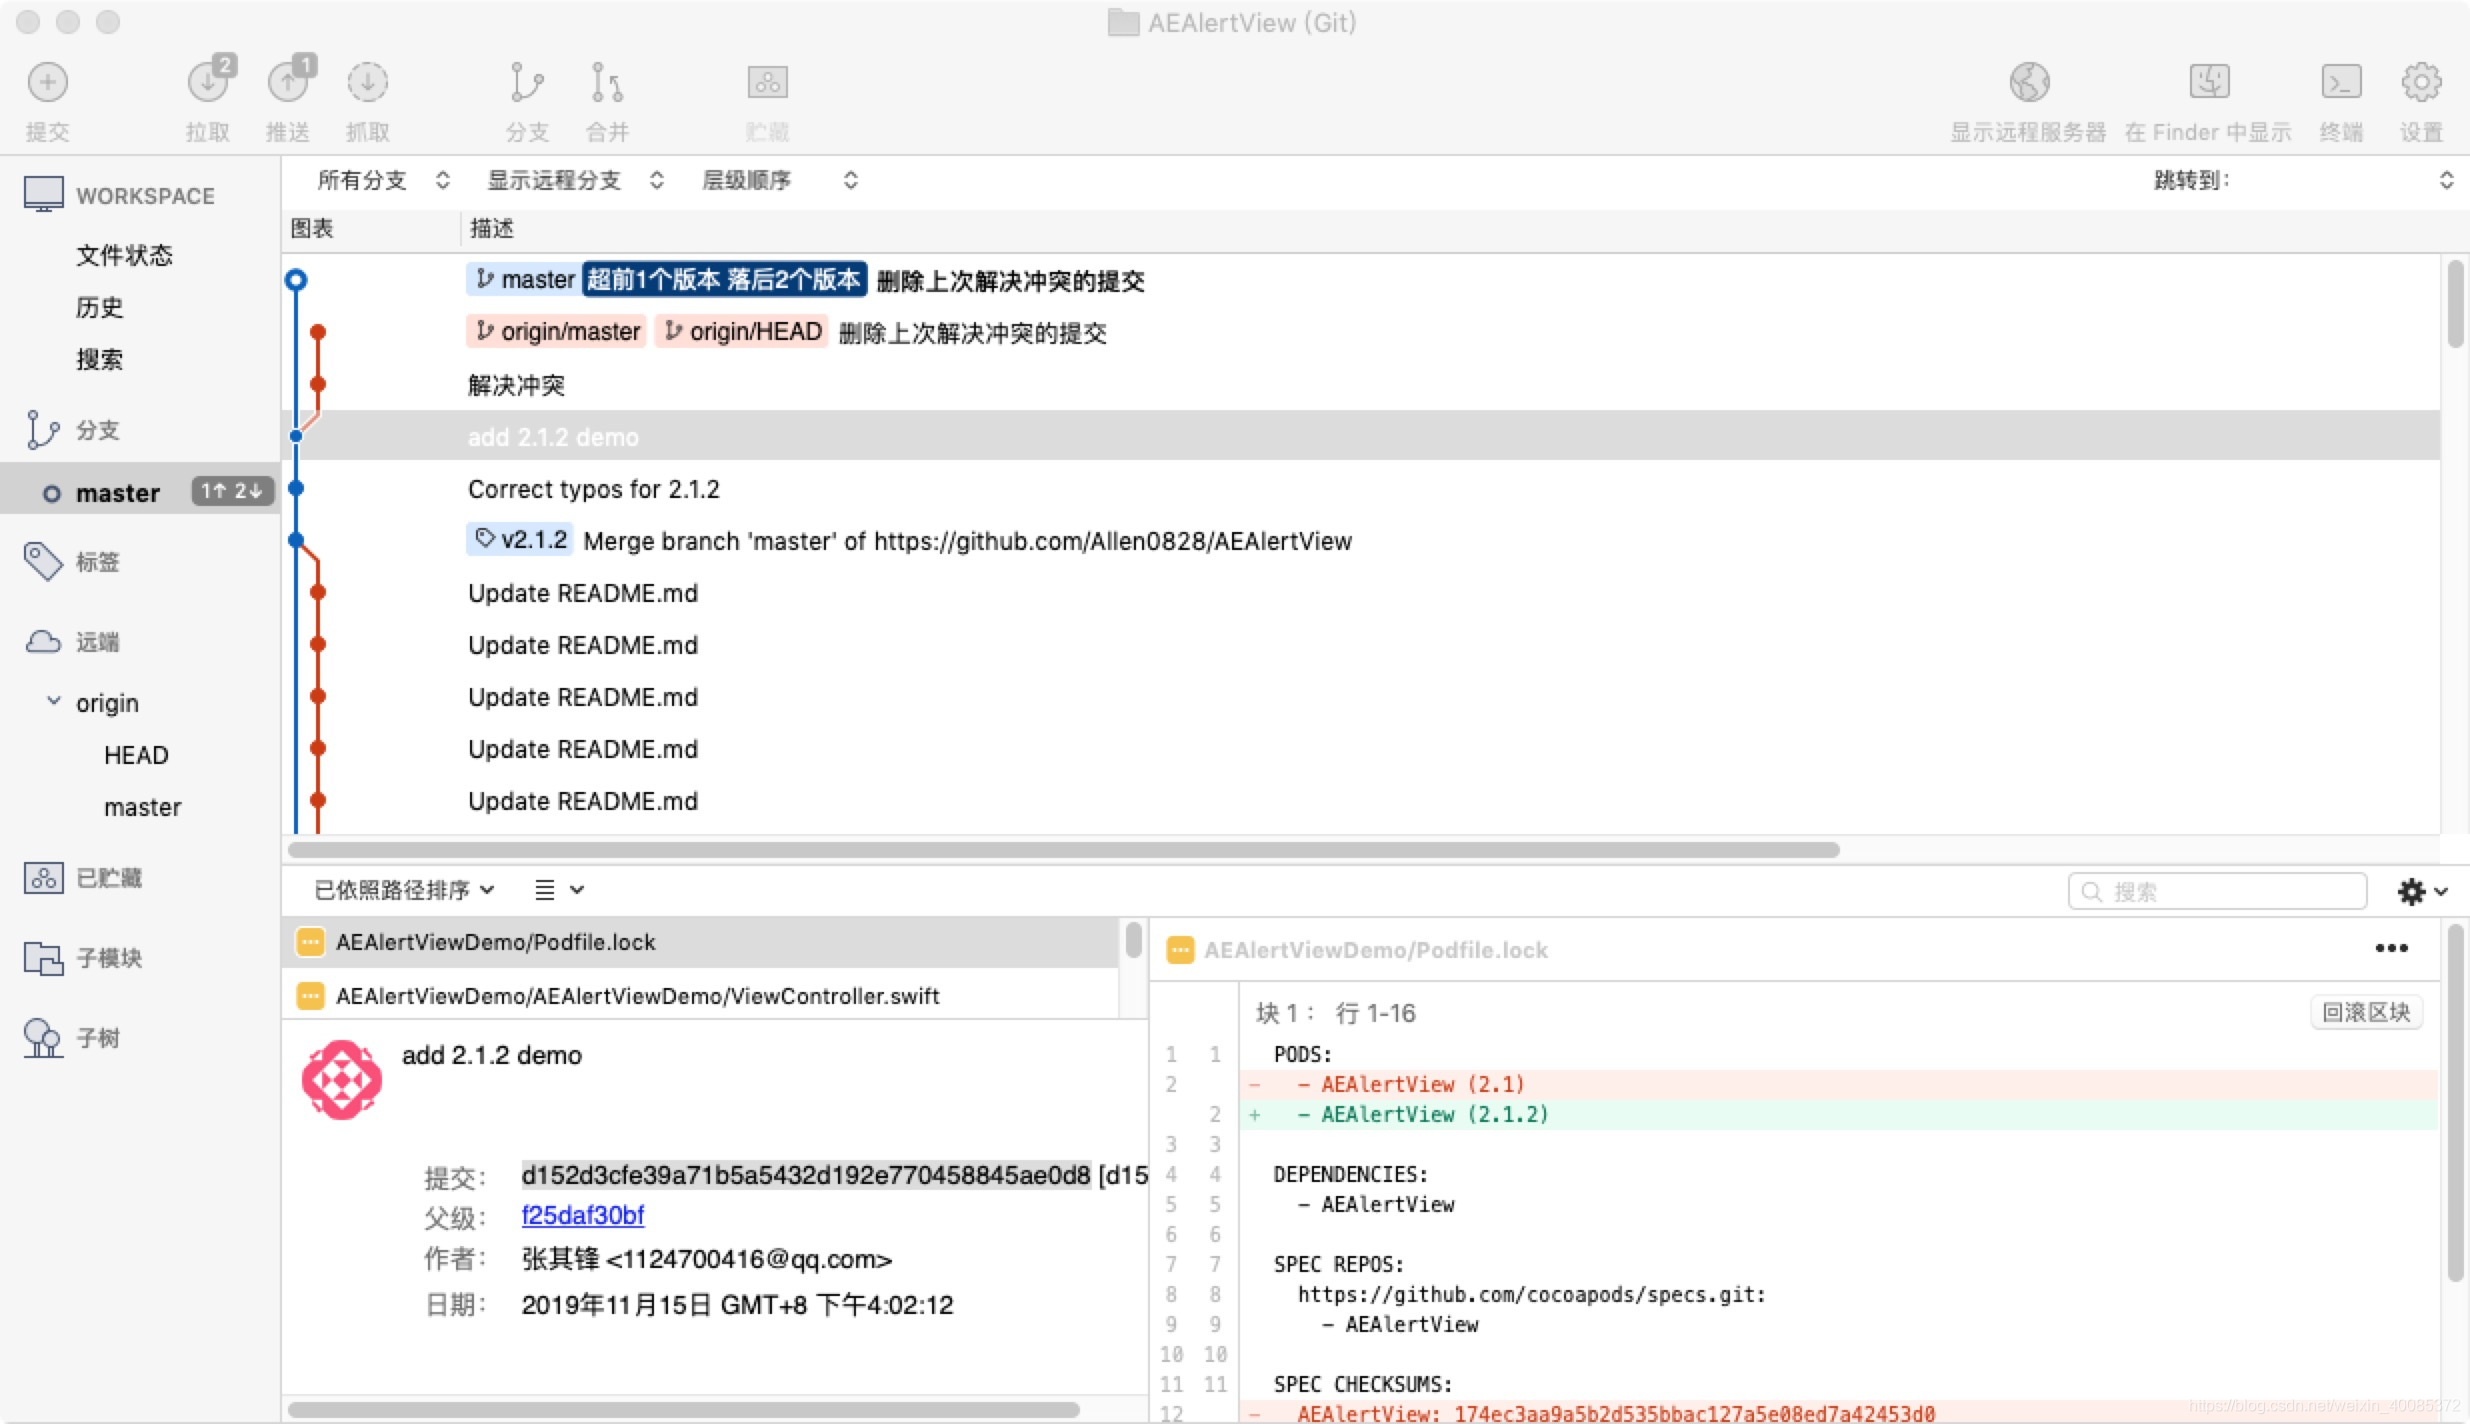The image size is (2470, 1424).
Task: Click the Fetch (抓取) toolbar icon
Action: (x=367, y=83)
